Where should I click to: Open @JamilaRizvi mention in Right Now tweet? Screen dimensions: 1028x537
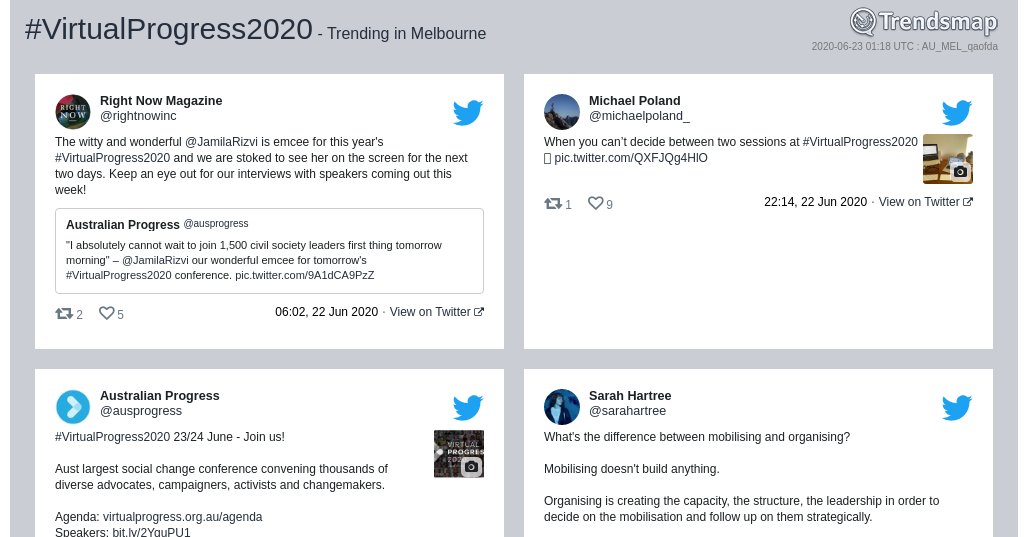[x=220, y=142]
